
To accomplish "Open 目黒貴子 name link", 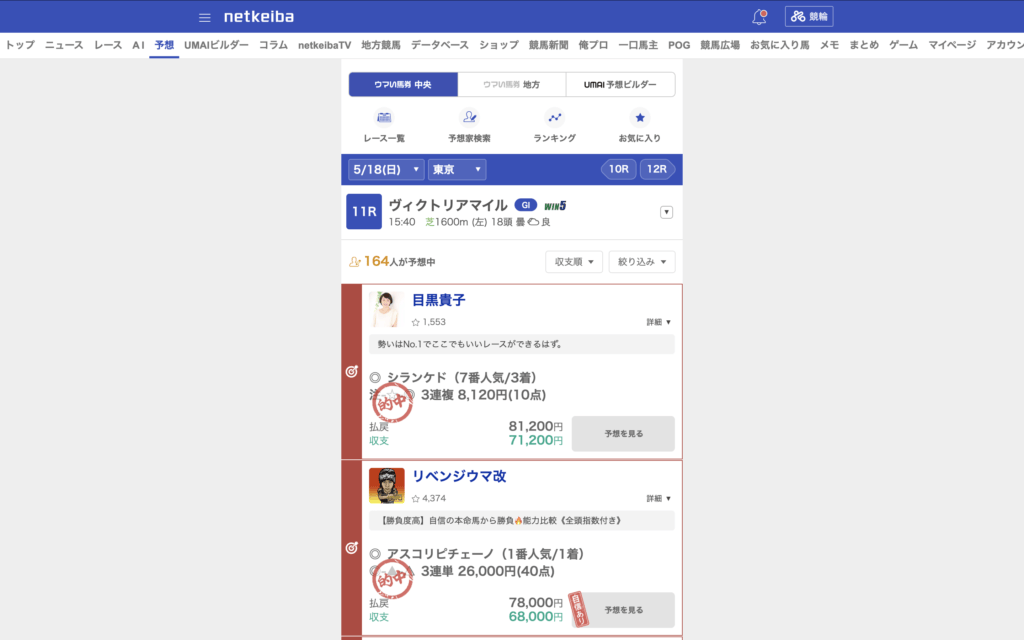I will [x=438, y=300].
